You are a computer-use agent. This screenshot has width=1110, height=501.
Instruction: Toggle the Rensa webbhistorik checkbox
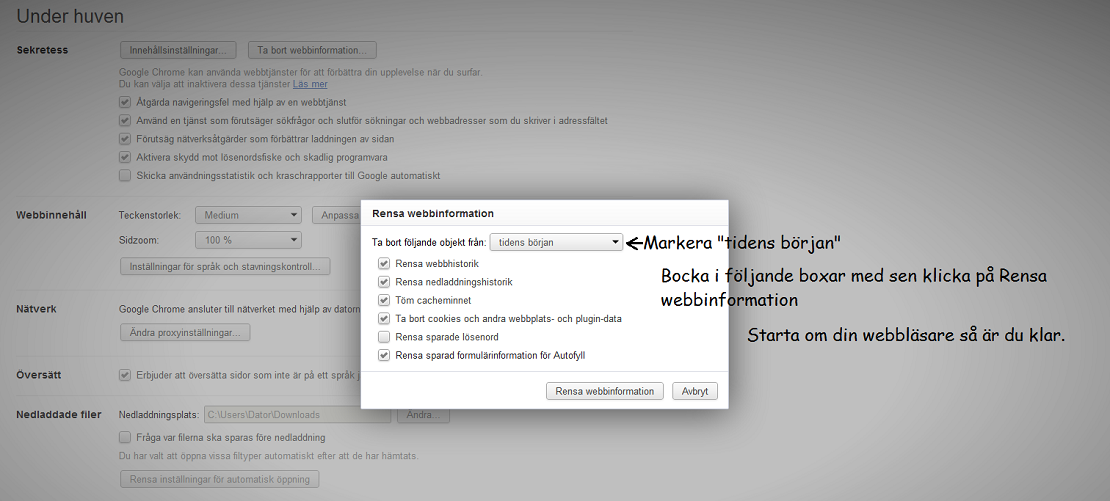click(x=384, y=264)
